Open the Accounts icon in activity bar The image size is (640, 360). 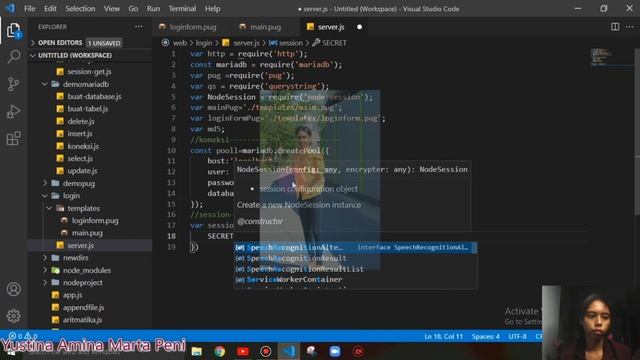click(13, 289)
